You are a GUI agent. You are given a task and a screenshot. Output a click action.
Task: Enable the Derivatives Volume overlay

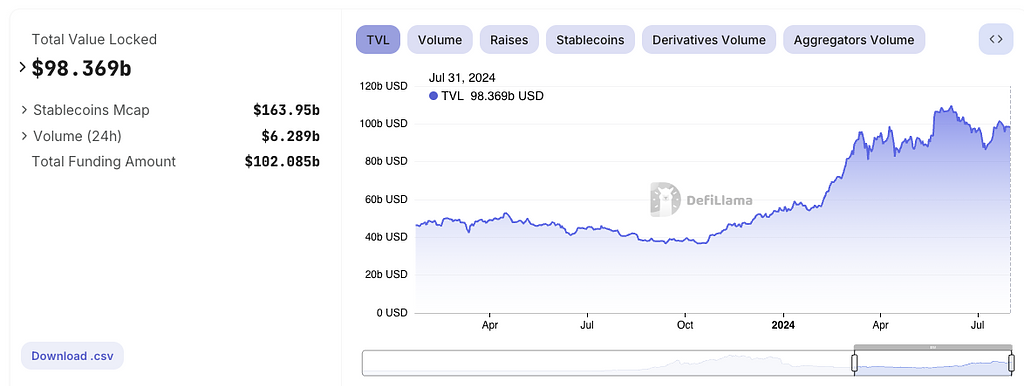pyautogui.click(x=709, y=39)
